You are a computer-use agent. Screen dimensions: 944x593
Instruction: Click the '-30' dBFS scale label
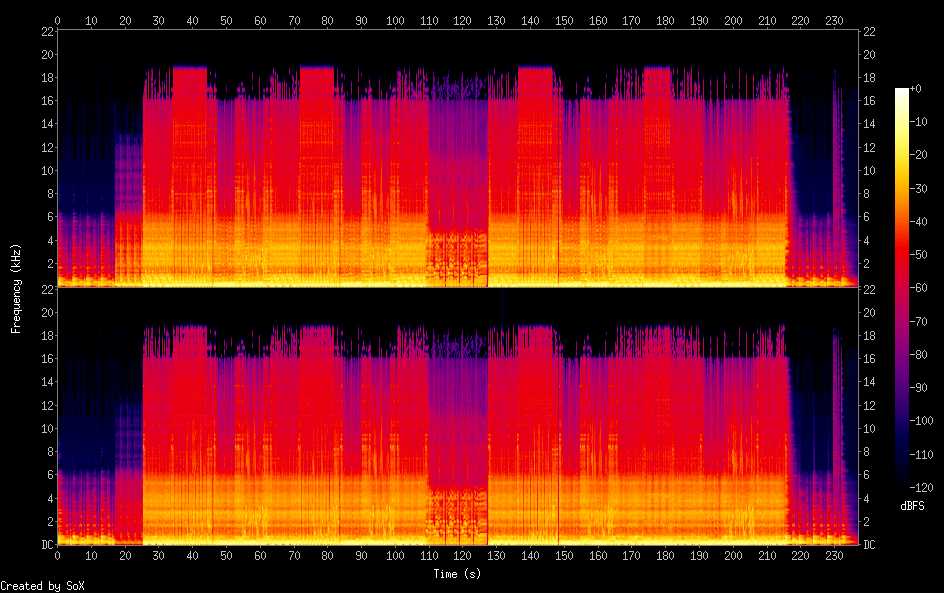tap(919, 188)
